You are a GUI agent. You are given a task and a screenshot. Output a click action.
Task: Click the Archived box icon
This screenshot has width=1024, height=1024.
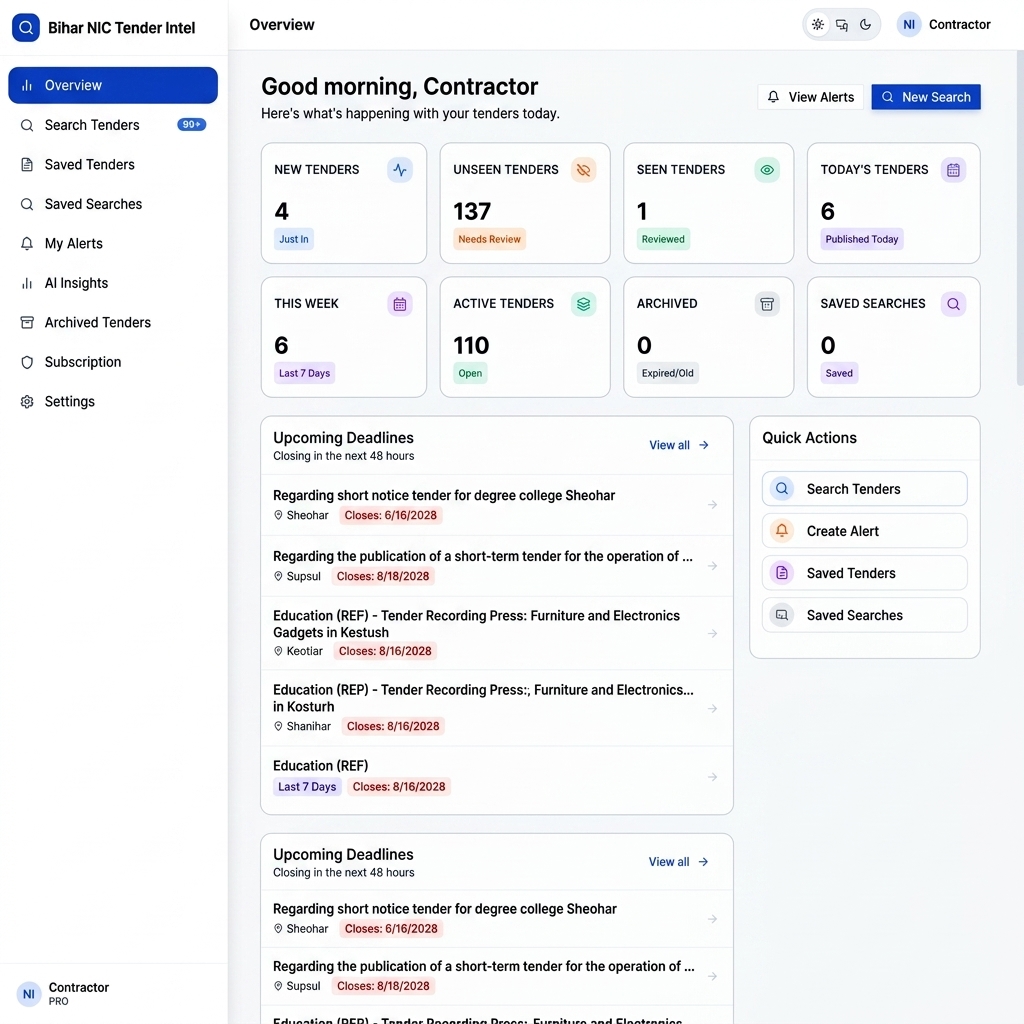point(767,304)
